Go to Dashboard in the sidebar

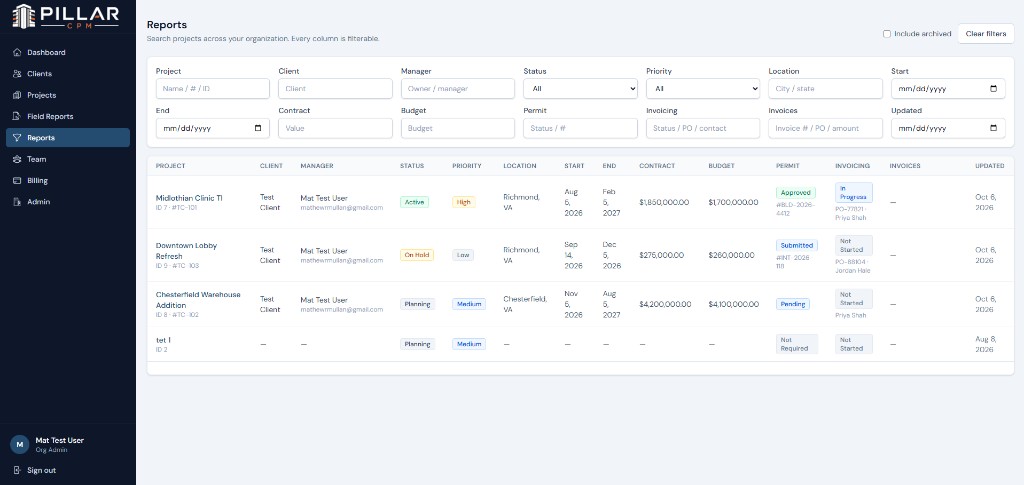pyautogui.click(x=68, y=52)
